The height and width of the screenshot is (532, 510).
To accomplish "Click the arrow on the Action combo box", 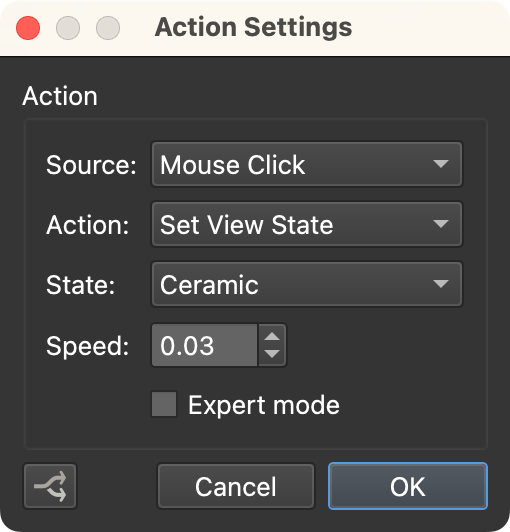I will click(441, 224).
